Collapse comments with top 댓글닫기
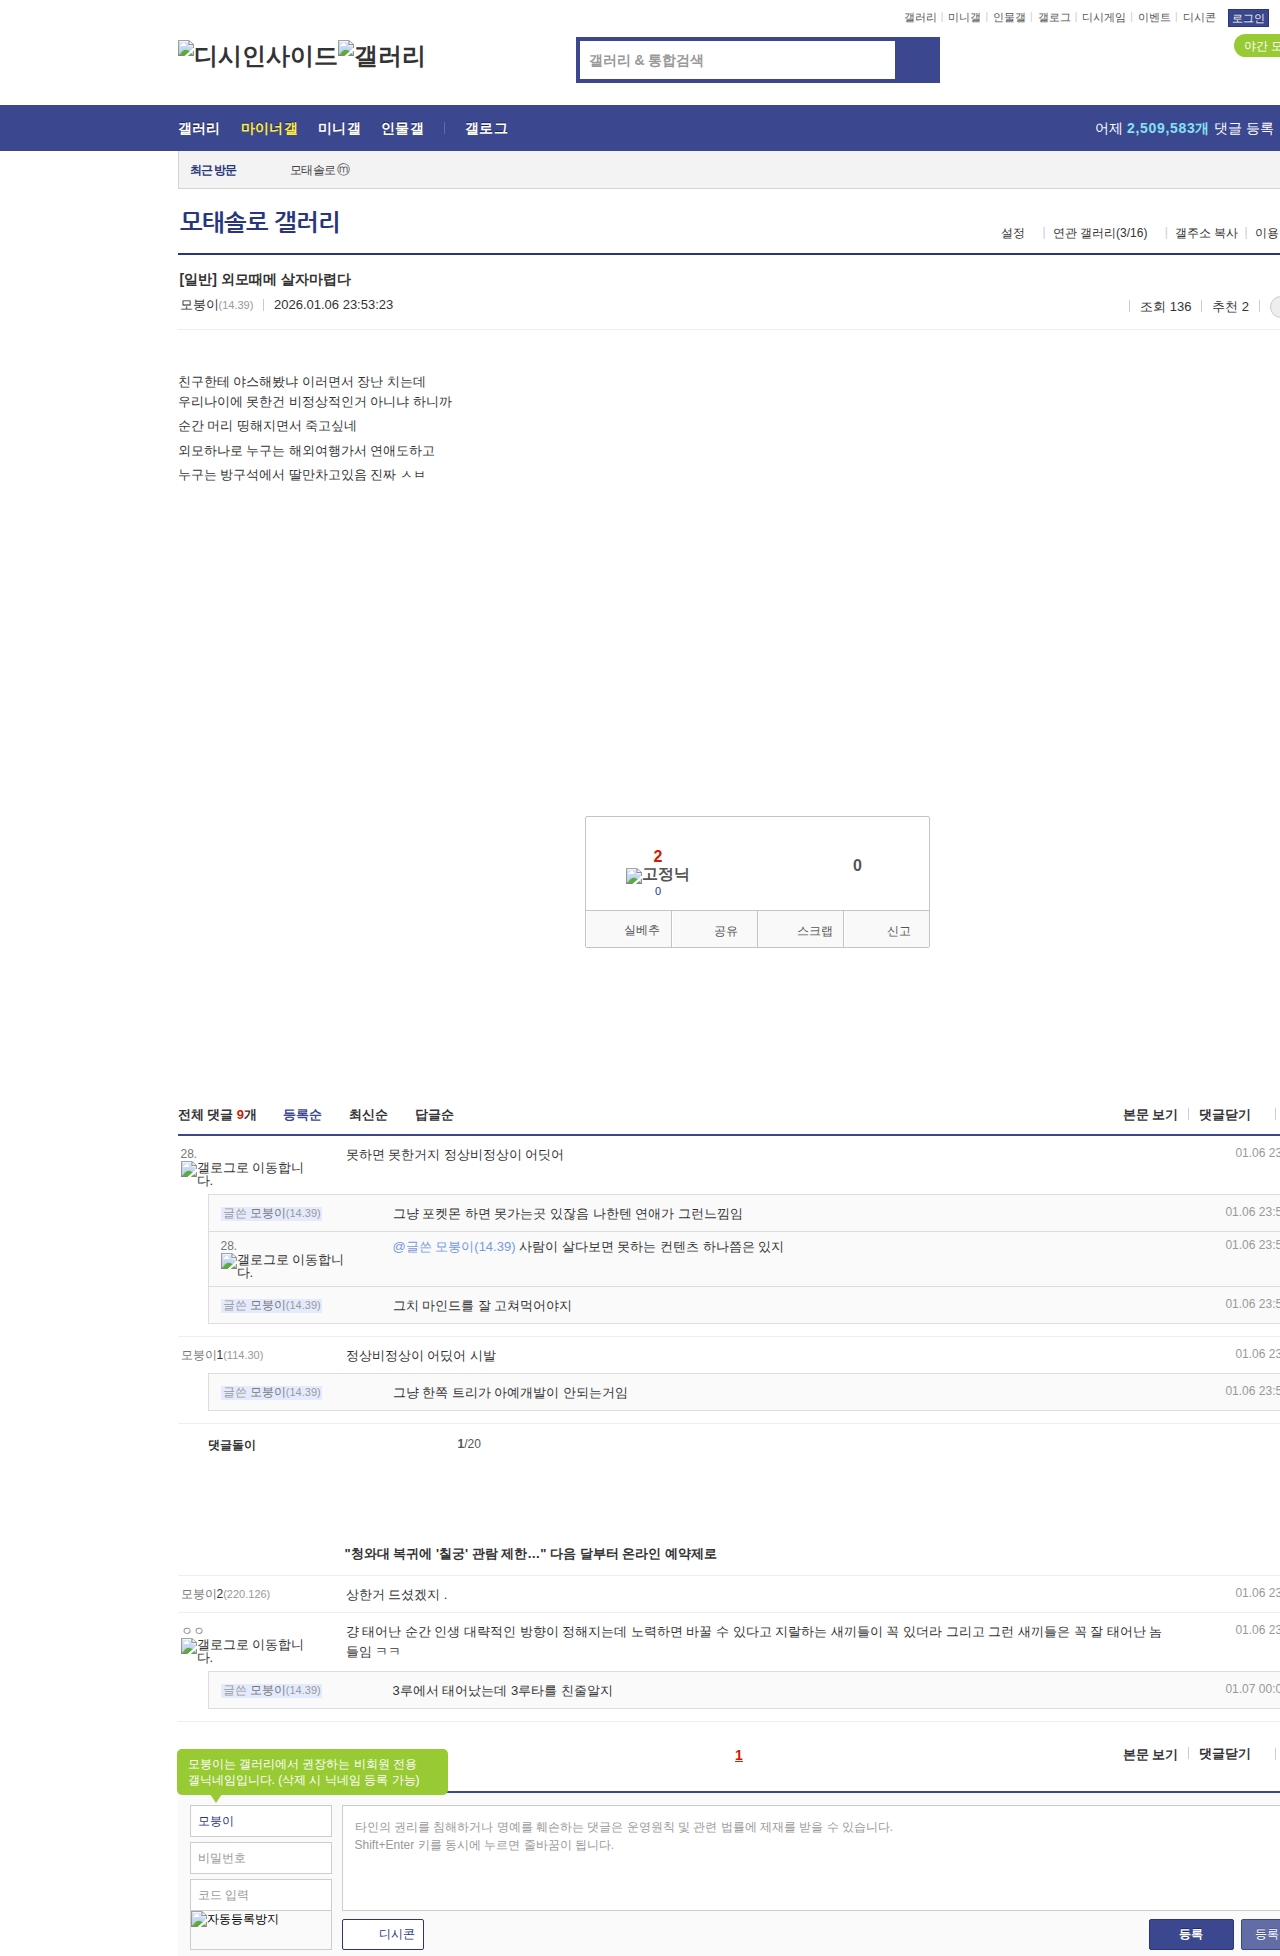The width and height of the screenshot is (1280, 1956). coord(1224,1115)
